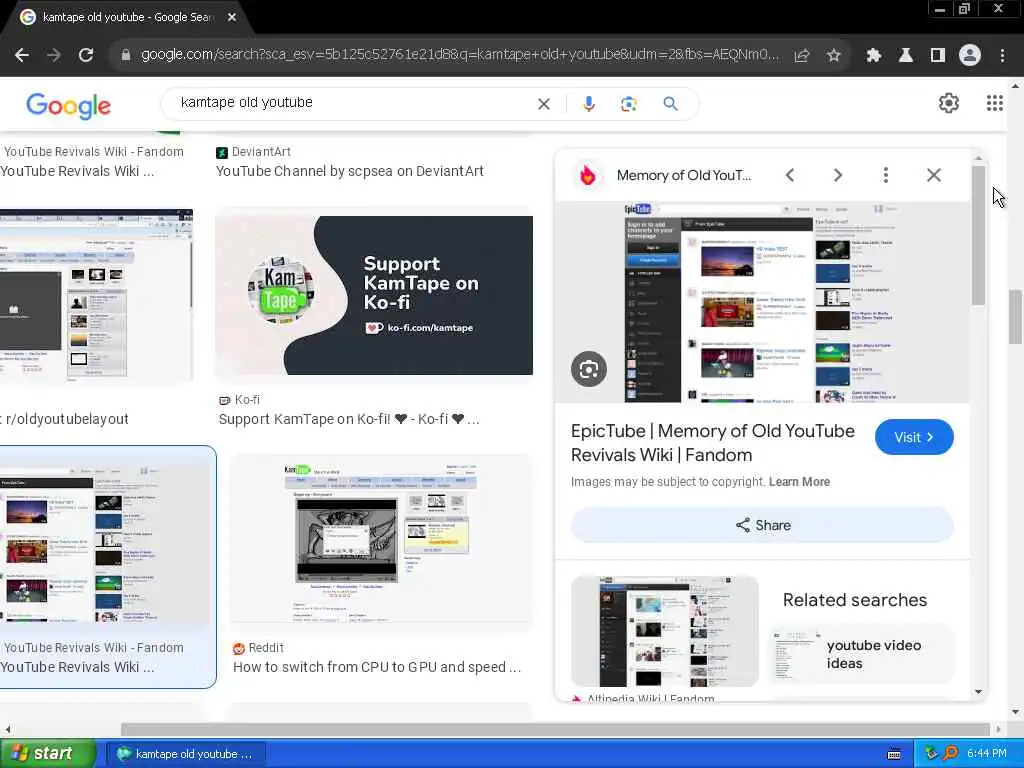Click the address bar URL

(459, 55)
